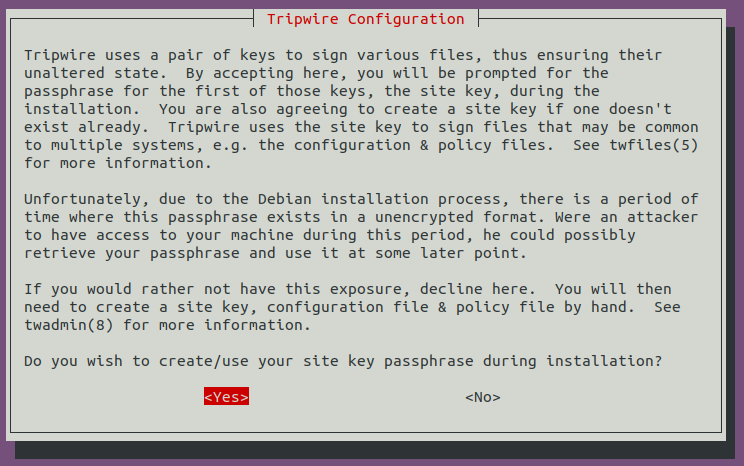744x466 pixels.
Task: Click the 'twfiles(5)' reference text
Action: tap(653, 145)
